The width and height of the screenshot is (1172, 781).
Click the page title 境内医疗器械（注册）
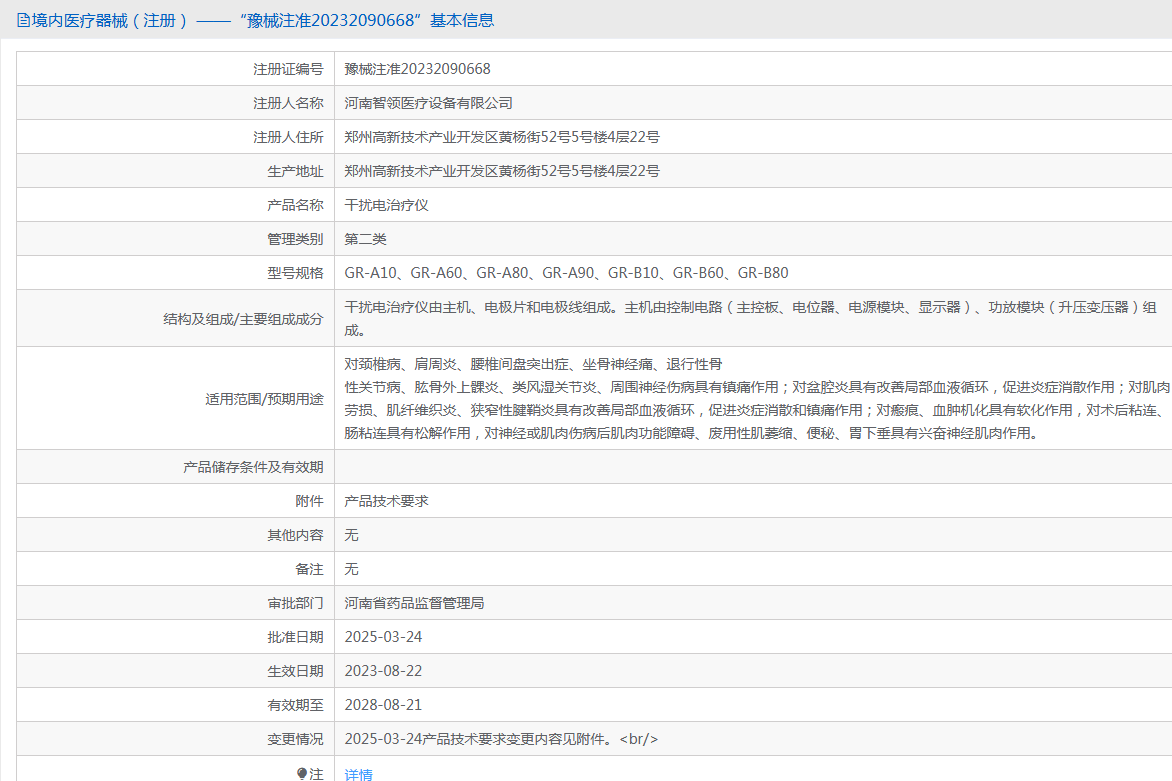tap(110, 20)
